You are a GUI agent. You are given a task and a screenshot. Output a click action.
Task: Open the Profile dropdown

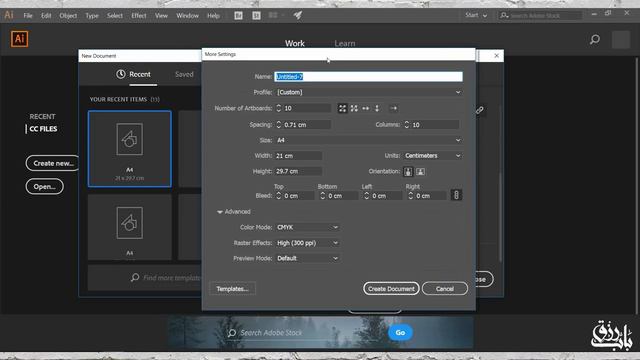(x=369, y=92)
